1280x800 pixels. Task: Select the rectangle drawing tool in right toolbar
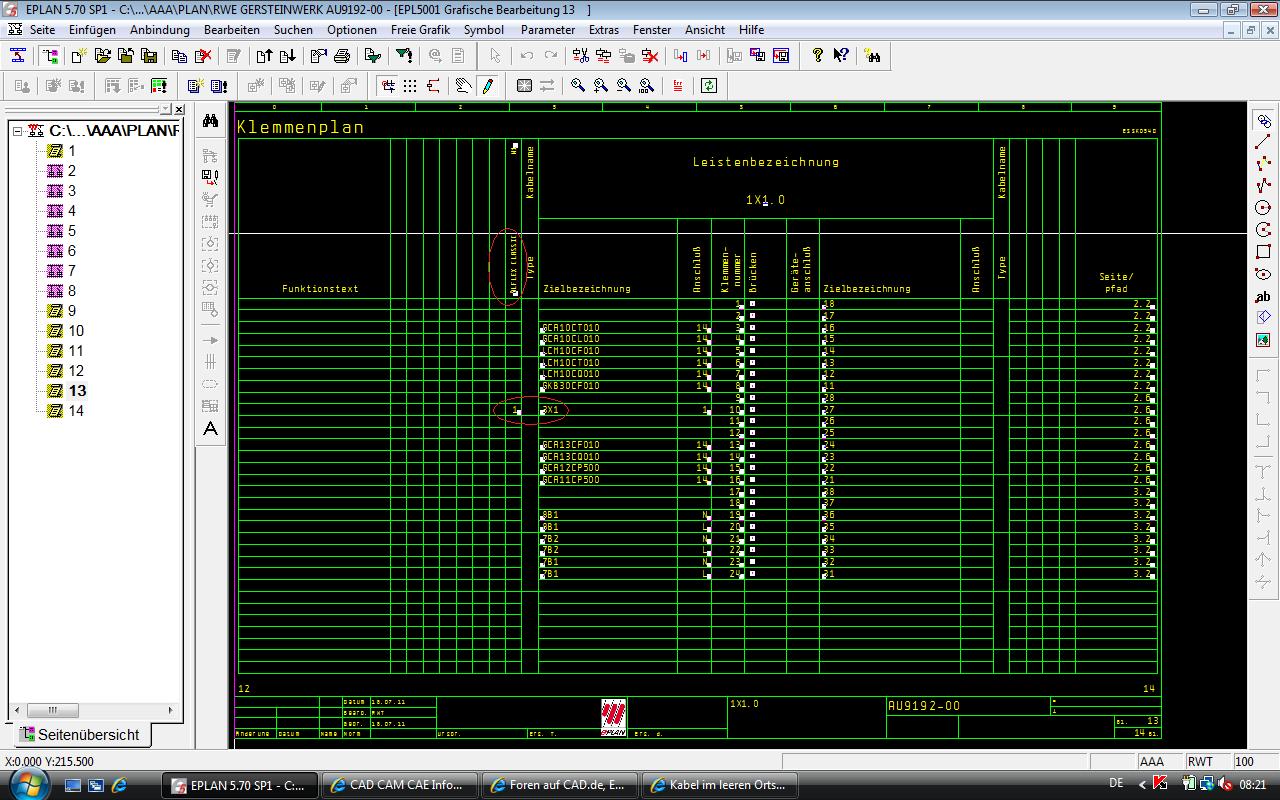[1263, 252]
